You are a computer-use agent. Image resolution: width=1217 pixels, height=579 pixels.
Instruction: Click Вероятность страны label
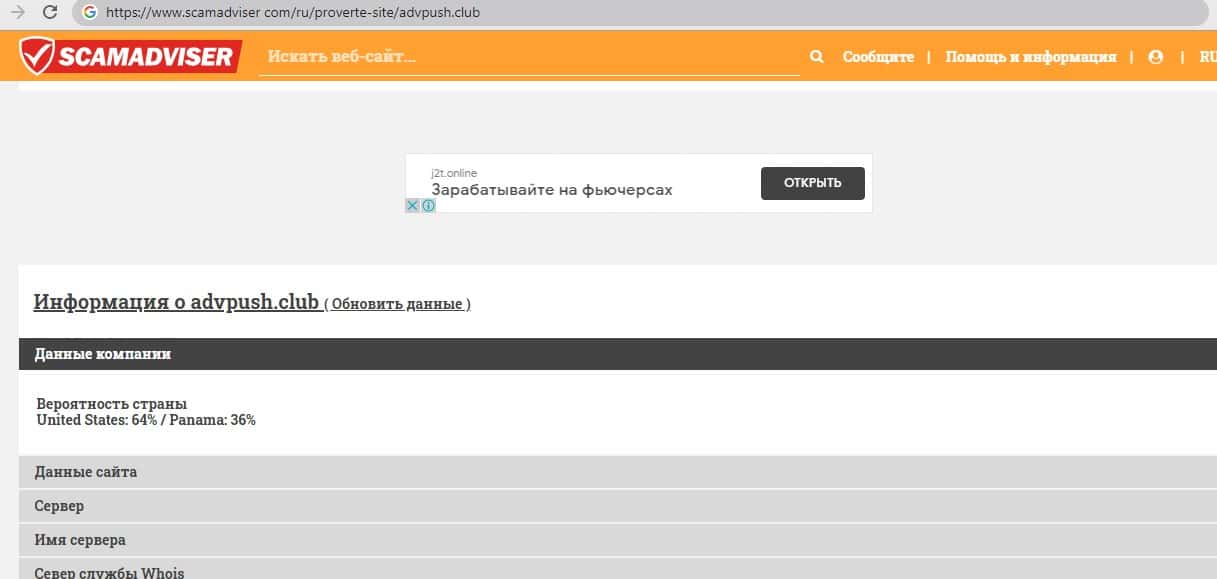click(x=111, y=404)
